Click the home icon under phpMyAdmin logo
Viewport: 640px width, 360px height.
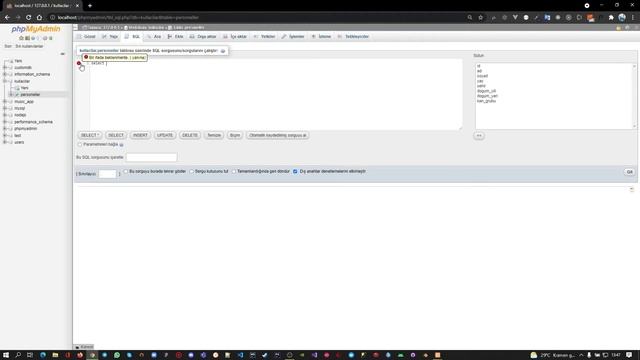tap(21, 38)
